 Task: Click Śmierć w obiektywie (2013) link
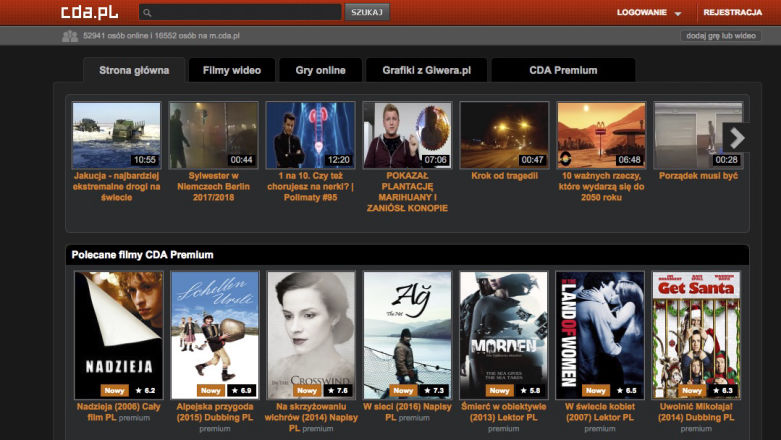pyautogui.click(x=504, y=412)
